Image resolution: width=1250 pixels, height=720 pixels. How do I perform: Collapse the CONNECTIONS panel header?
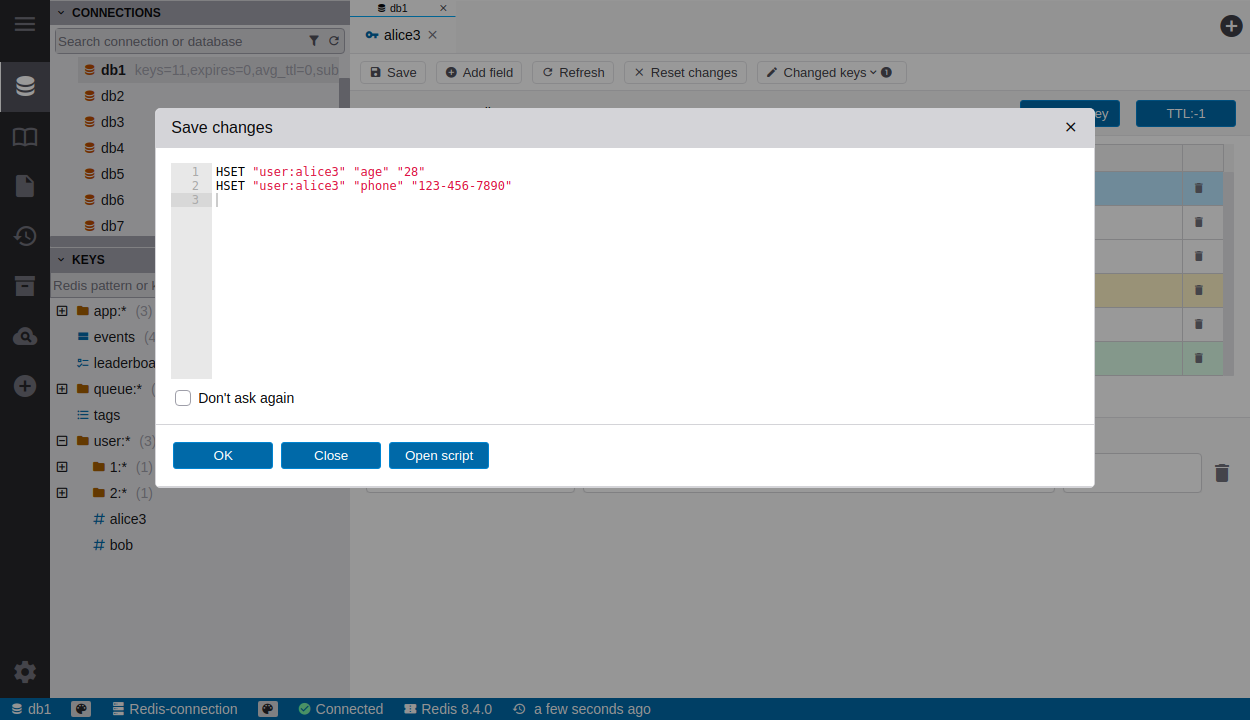click(61, 13)
